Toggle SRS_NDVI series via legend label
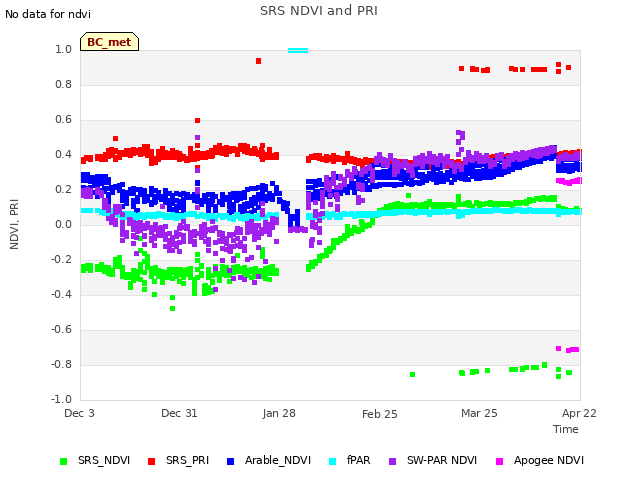The height and width of the screenshot is (480, 640). 104,460
